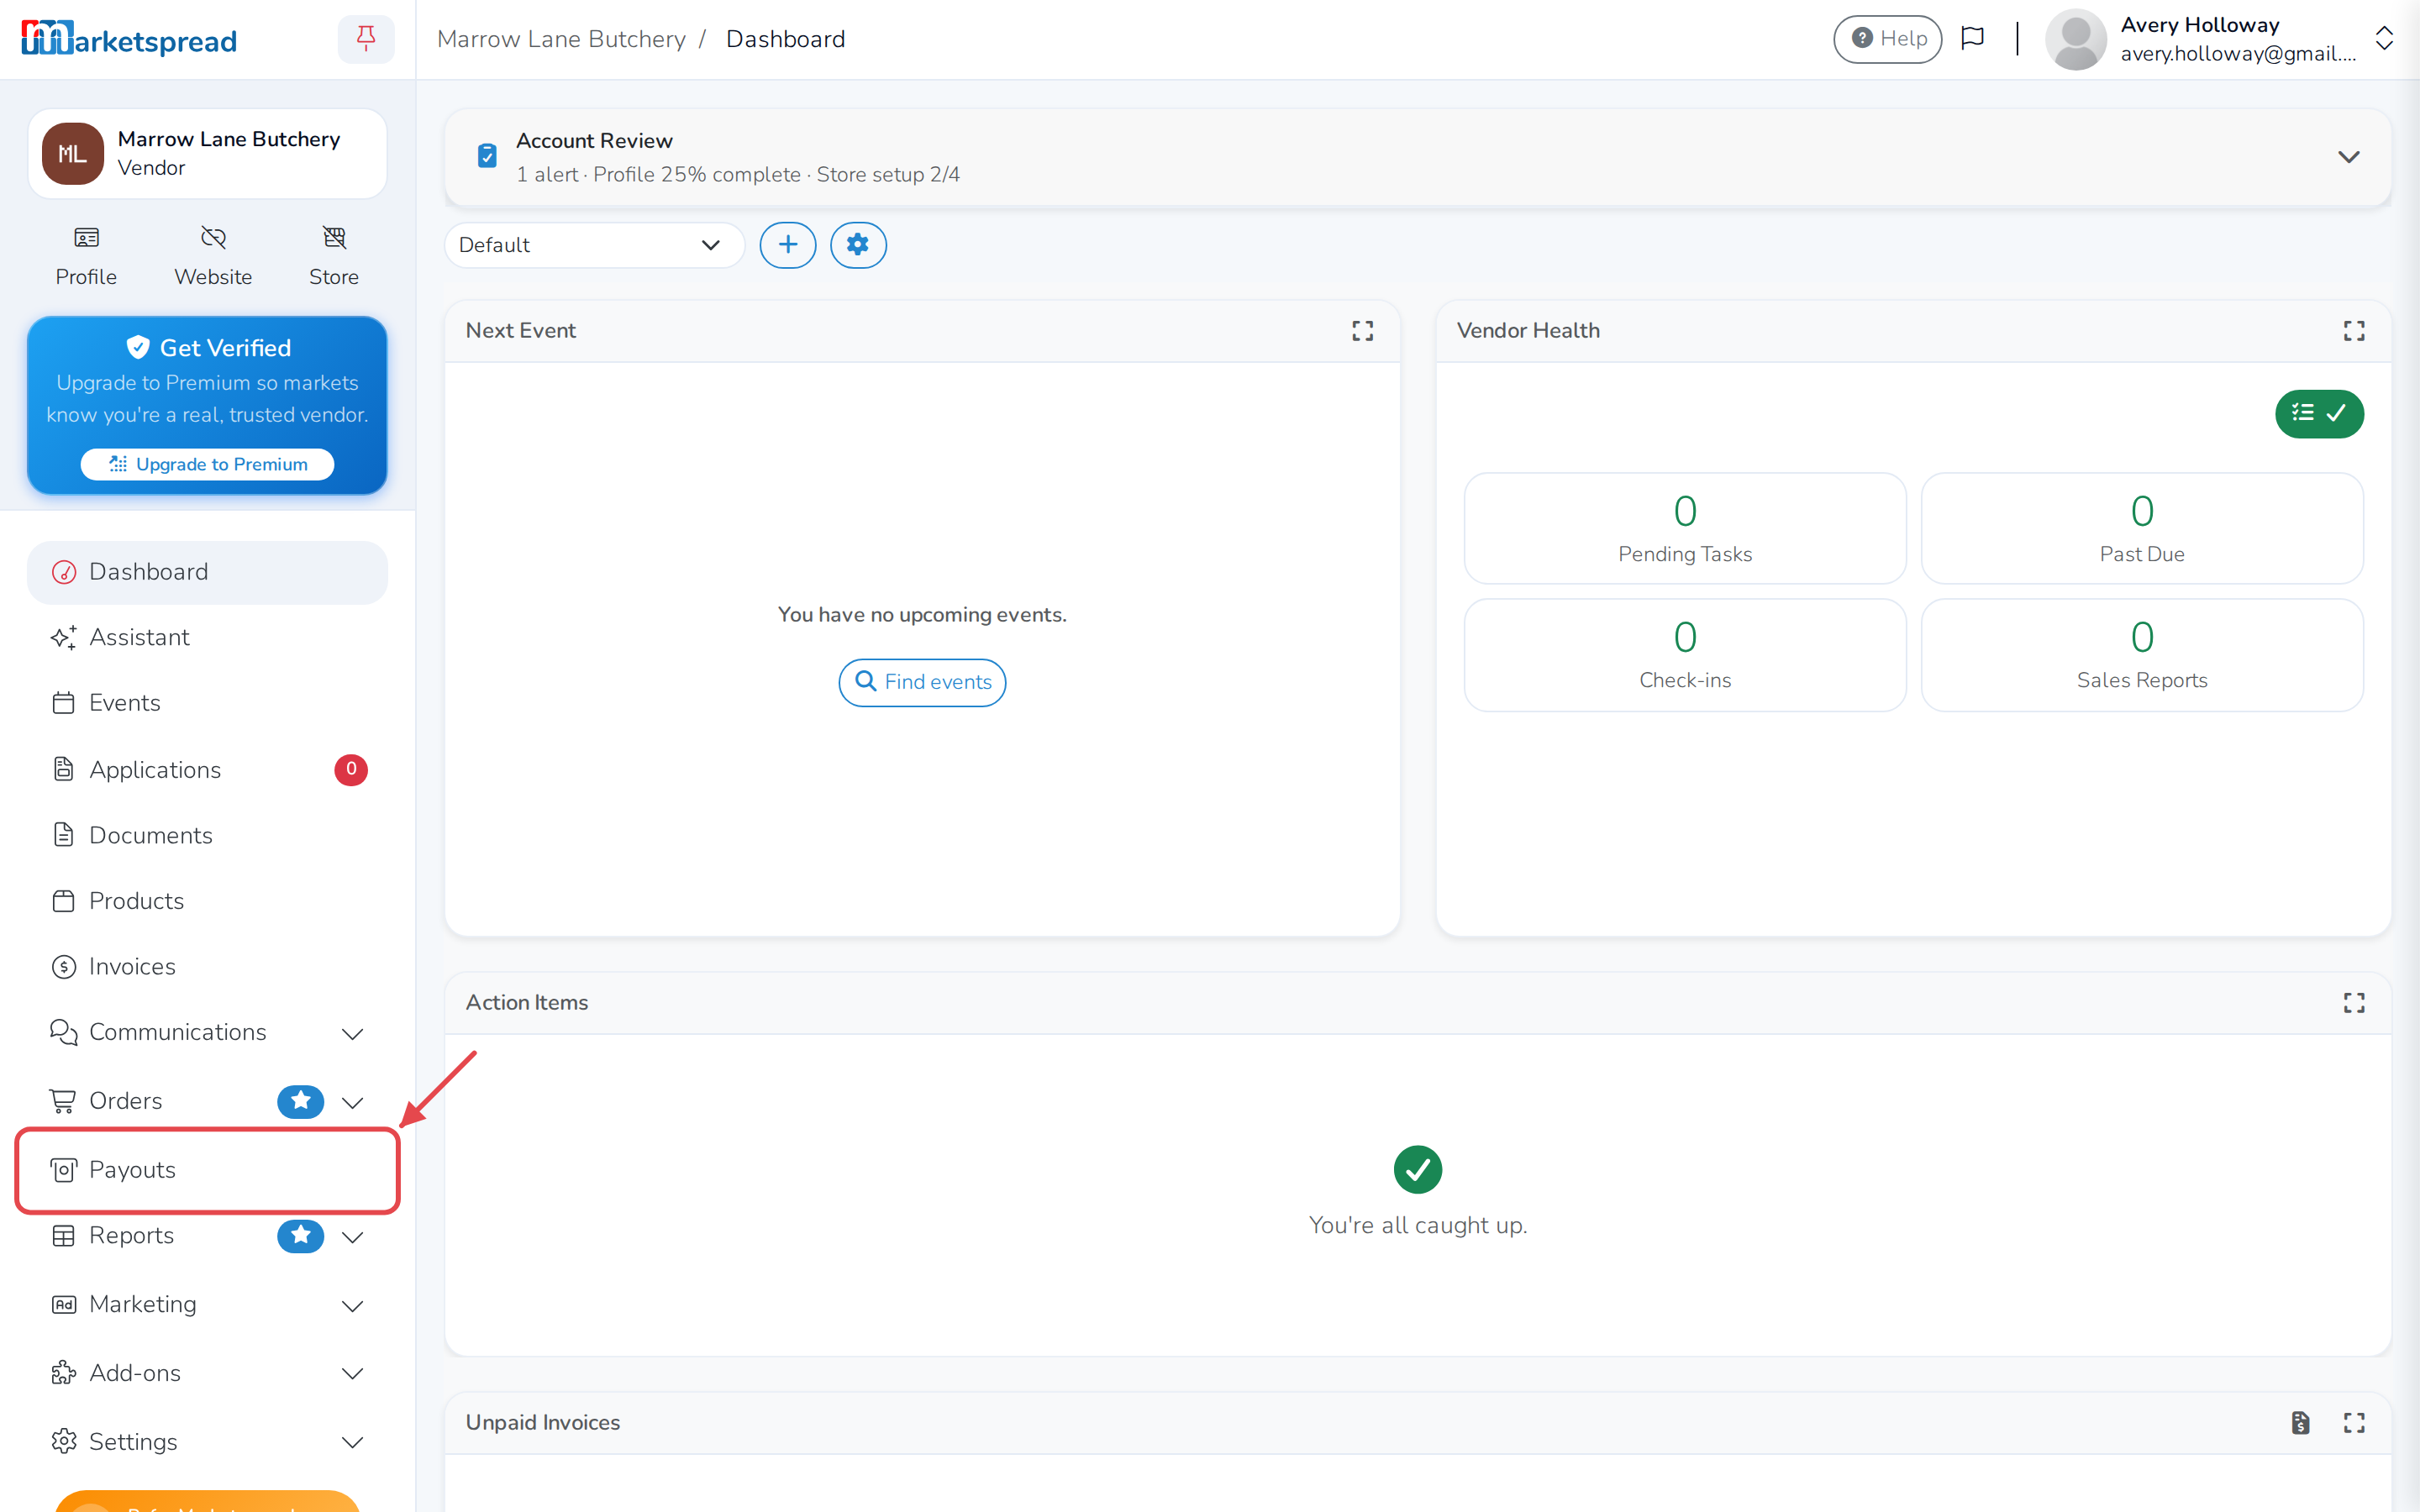Open Documents in the sidebar

pyautogui.click(x=207, y=835)
